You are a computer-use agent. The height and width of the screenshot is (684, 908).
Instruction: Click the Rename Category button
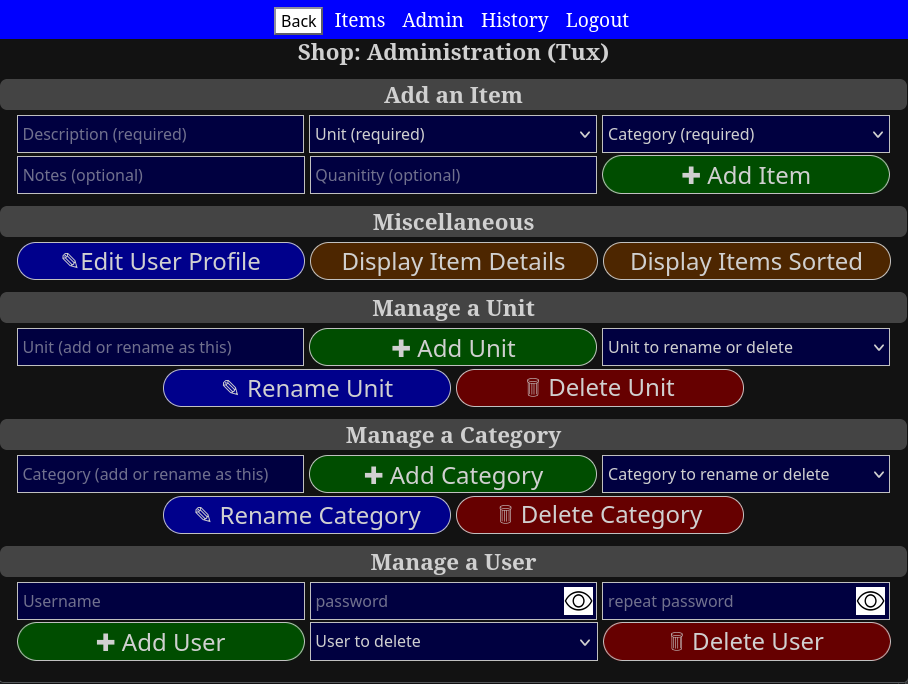click(307, 515)
